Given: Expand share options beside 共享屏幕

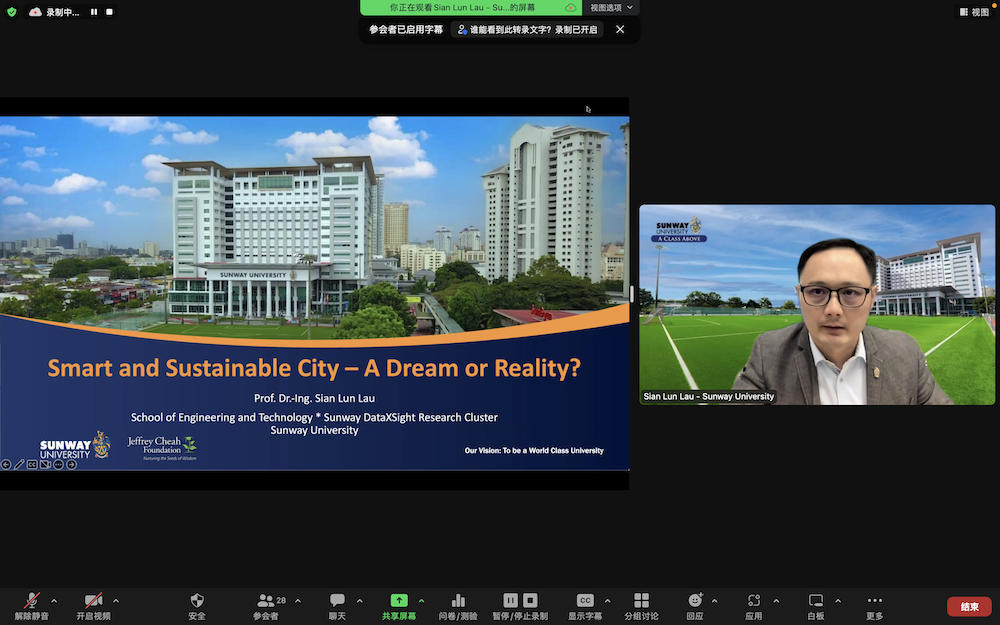Looking at the screenshot, I should (422, 601).
